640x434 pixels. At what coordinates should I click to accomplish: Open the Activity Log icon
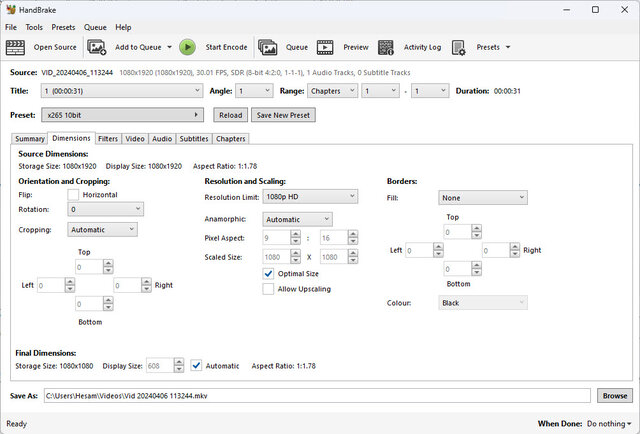click(386, 47)
